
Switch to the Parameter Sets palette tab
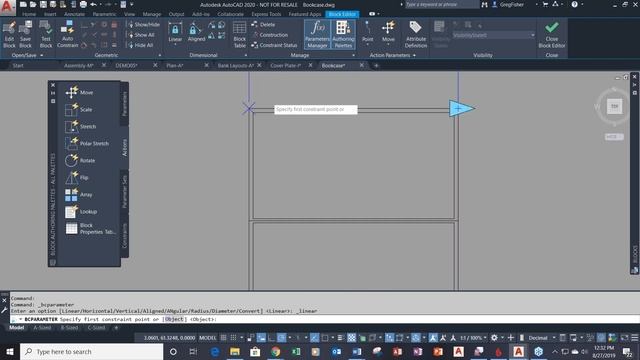click(124, 192)
